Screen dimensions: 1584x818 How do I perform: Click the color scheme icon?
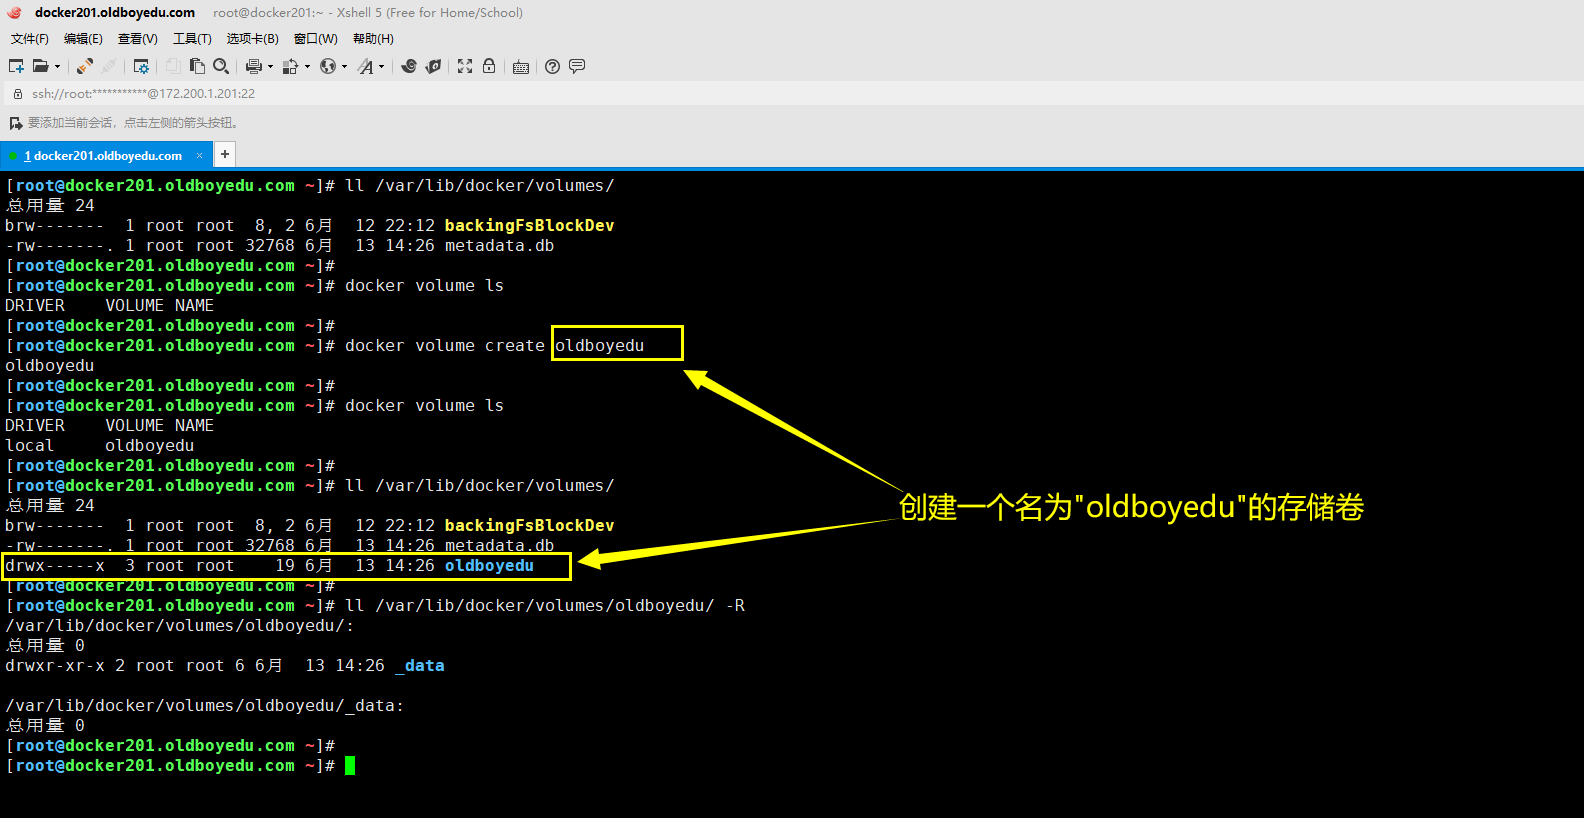pos(290,66)
